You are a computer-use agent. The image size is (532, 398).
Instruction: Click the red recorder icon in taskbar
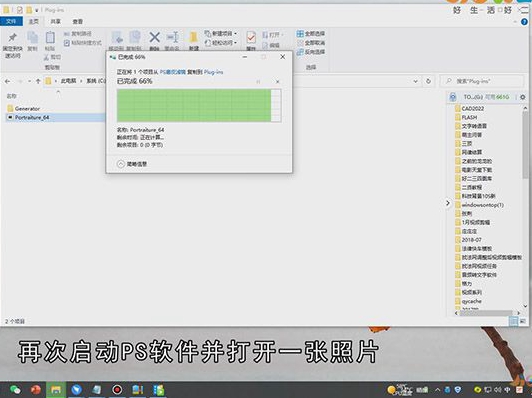click(117, 390)
